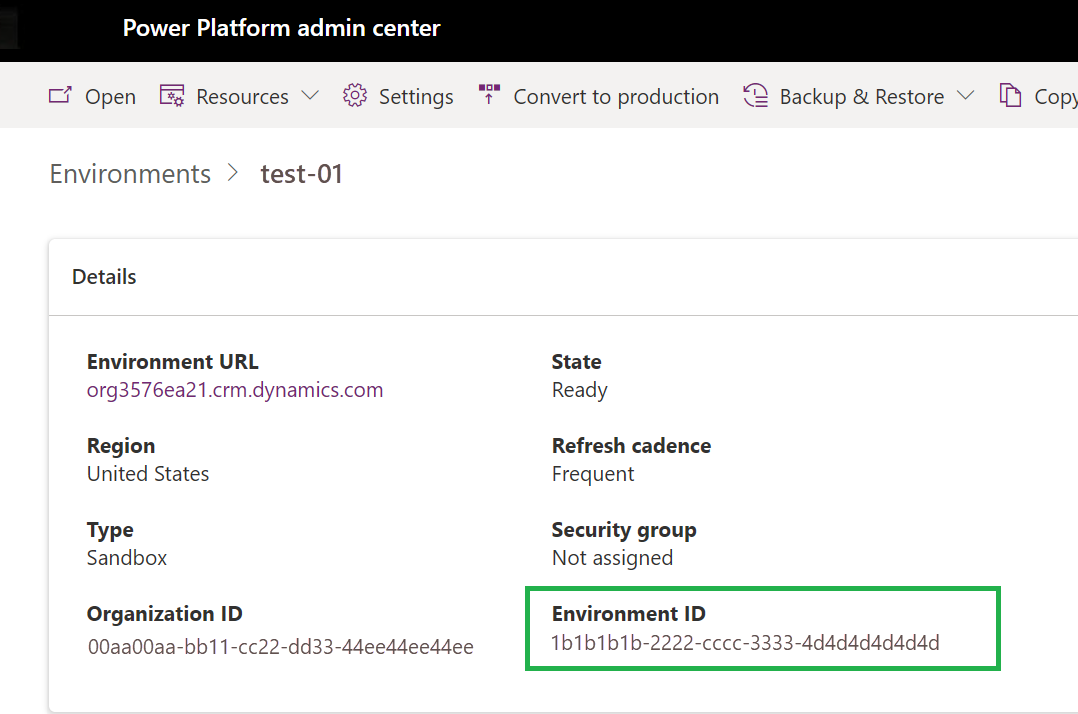Click the Organization ID value
The image size is (1078, 714).
[280, 646]
